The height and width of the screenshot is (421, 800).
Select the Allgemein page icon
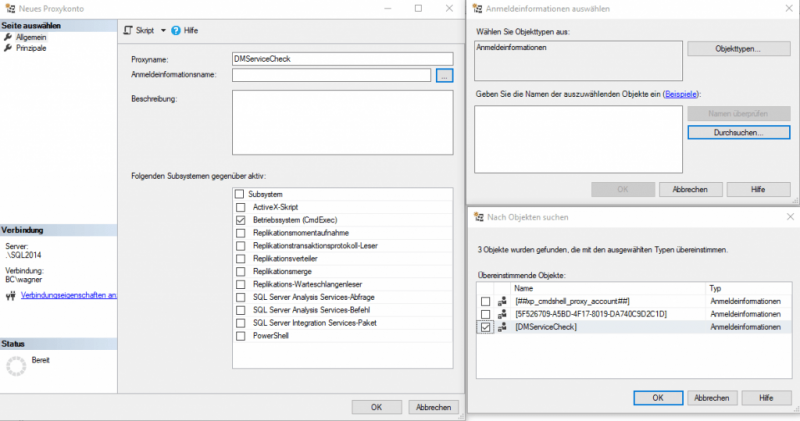pyautogui.click(x=8, y=37)
